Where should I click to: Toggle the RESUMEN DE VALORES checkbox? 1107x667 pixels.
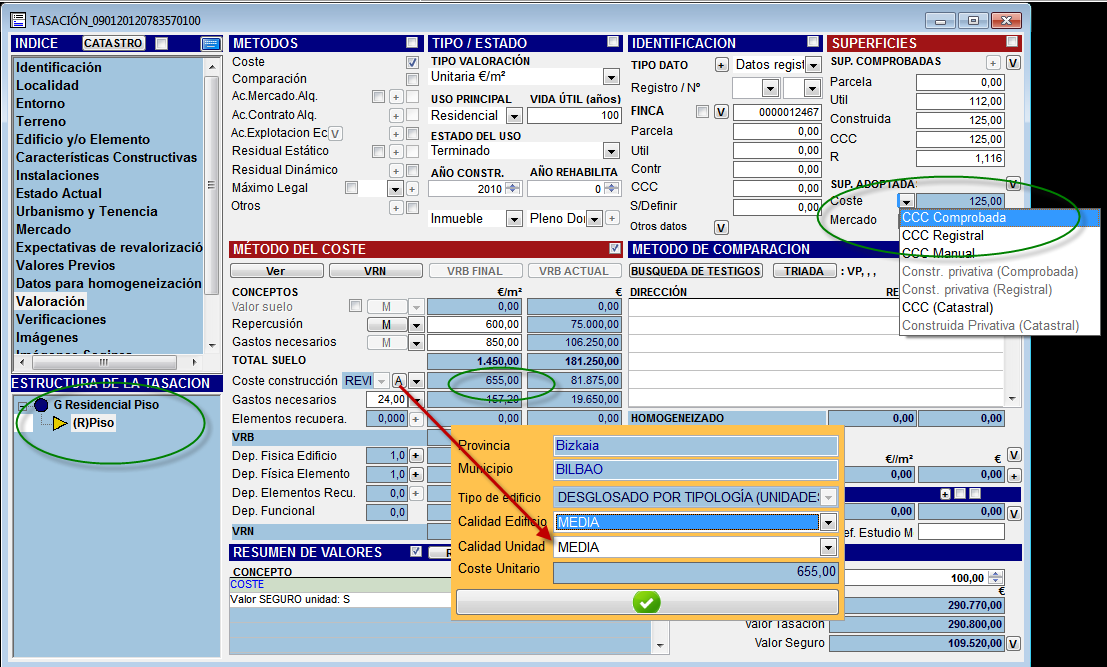click(x=416, y=551)
